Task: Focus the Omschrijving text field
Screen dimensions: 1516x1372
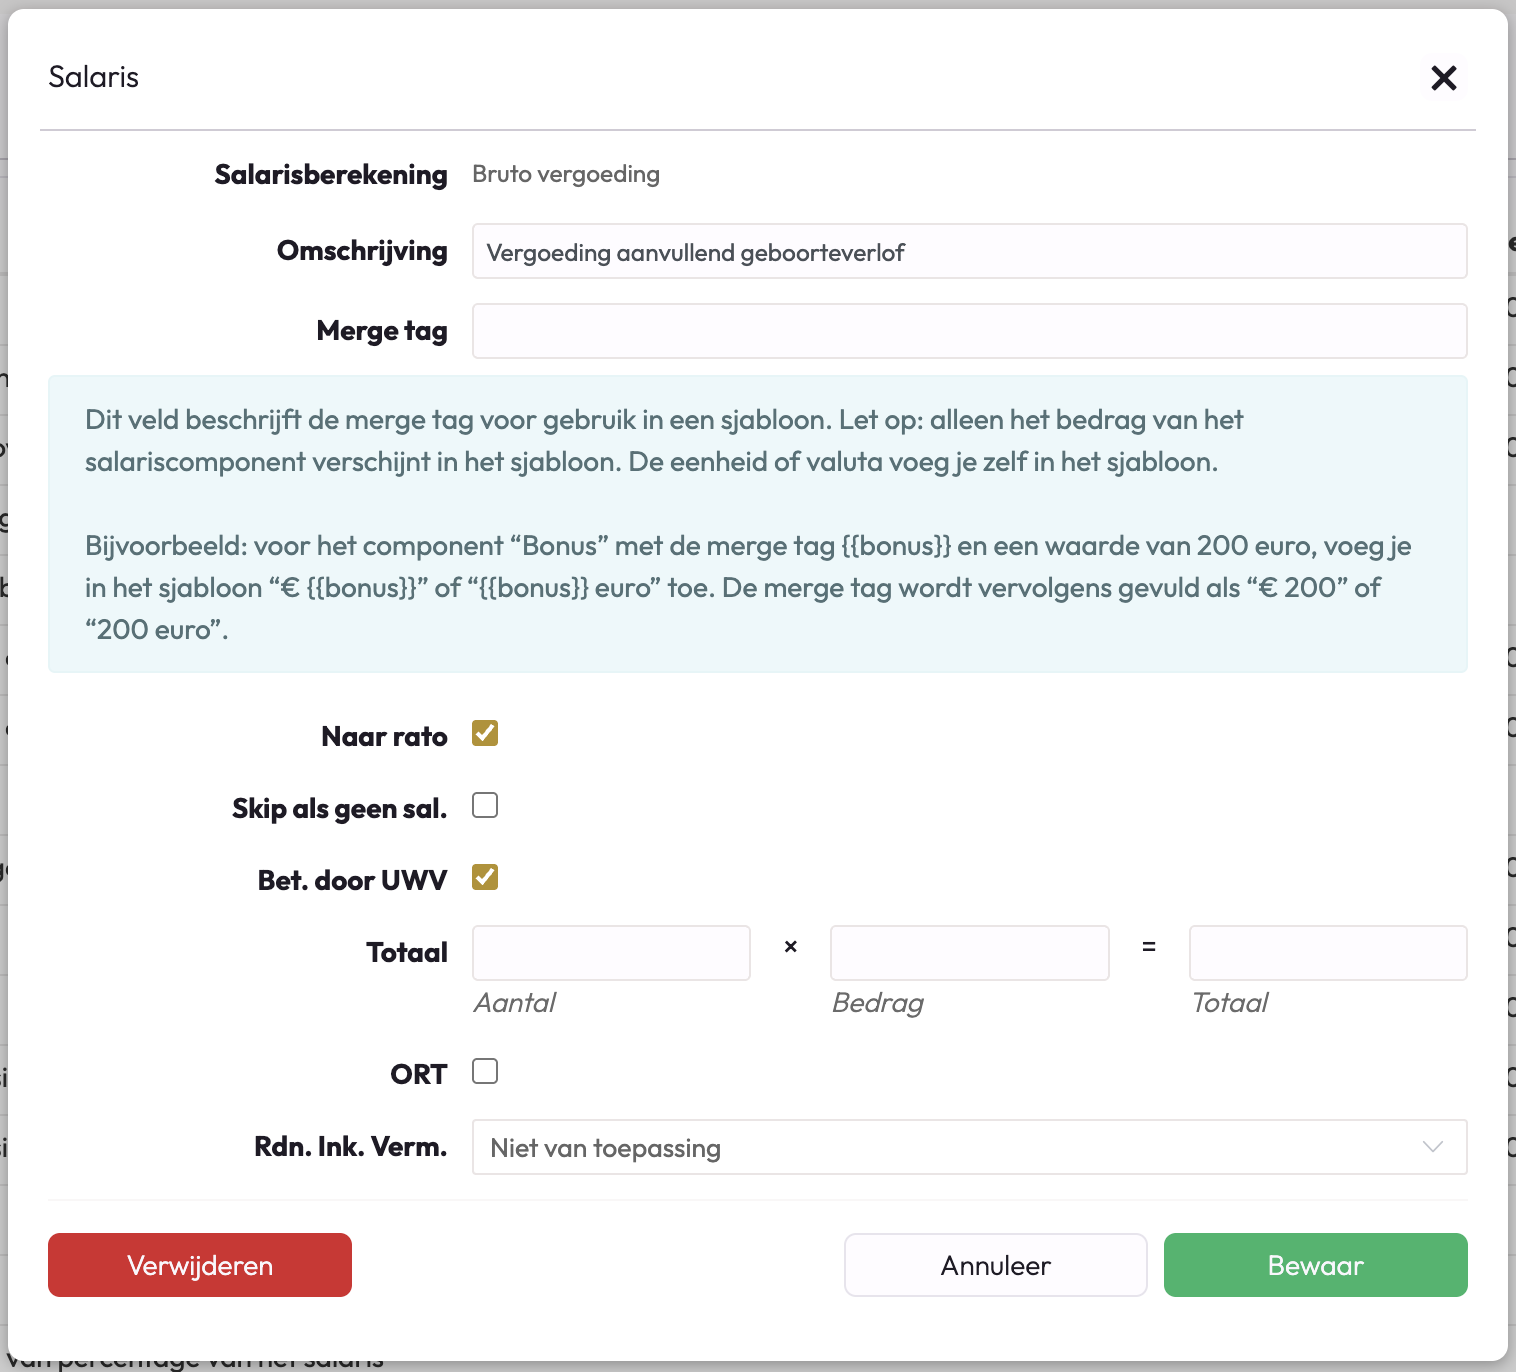Action: 968,252
